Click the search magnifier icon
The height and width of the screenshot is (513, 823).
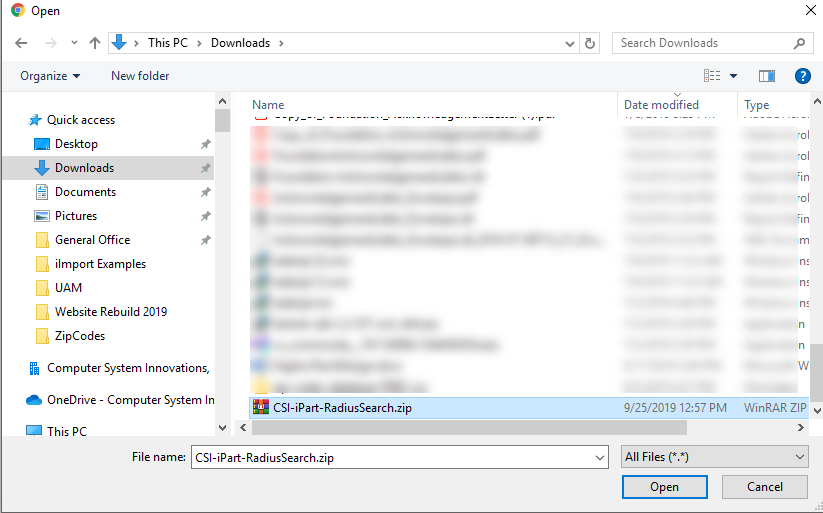(x=799, y=43)
